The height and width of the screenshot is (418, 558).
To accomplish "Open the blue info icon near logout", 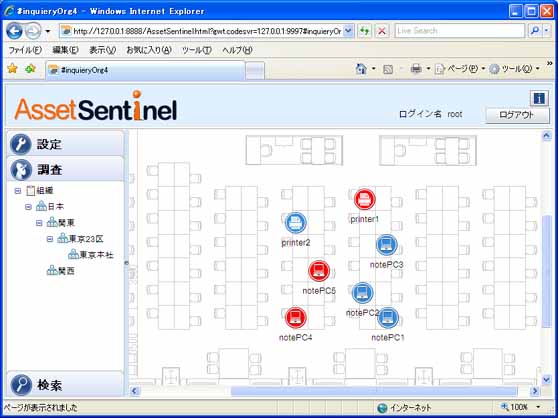I will tap(539, 99).
